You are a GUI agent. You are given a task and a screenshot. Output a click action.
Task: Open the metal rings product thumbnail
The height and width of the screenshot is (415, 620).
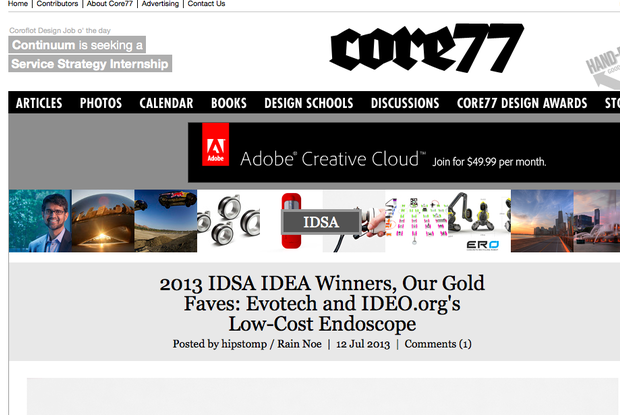tap(228, 221)
